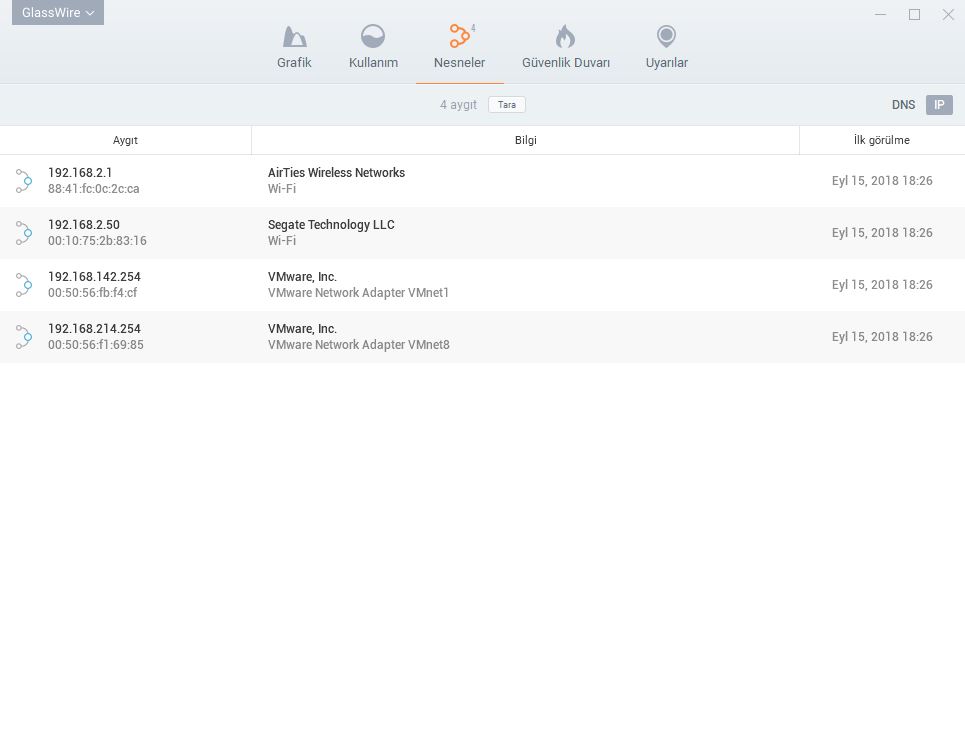Viewport: 965px width, 742px height.
Task: Minimize the GlassWire window
Action: [881, 14]
